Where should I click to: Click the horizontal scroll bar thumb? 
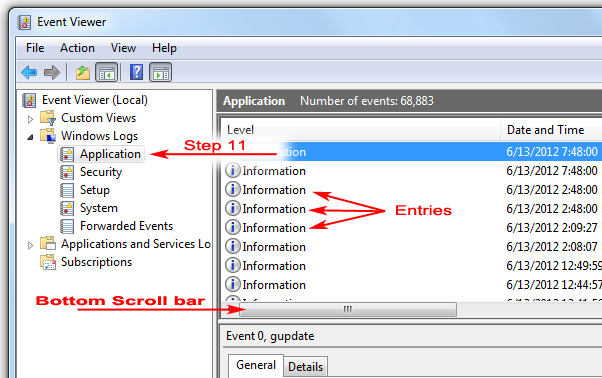point(348,309)
